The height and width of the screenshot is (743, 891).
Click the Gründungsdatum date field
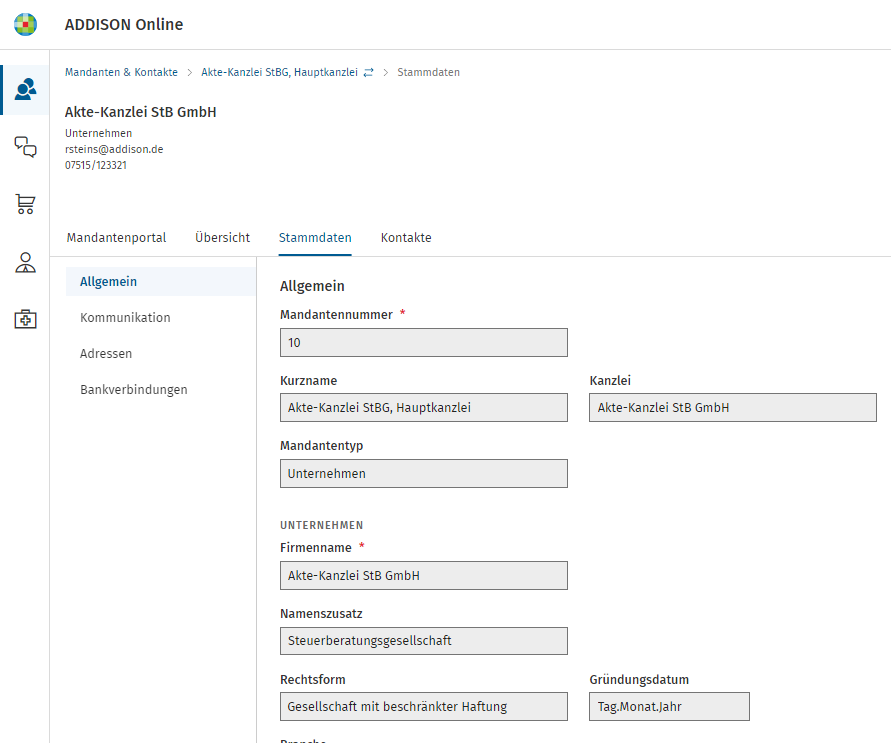(669, 707)
